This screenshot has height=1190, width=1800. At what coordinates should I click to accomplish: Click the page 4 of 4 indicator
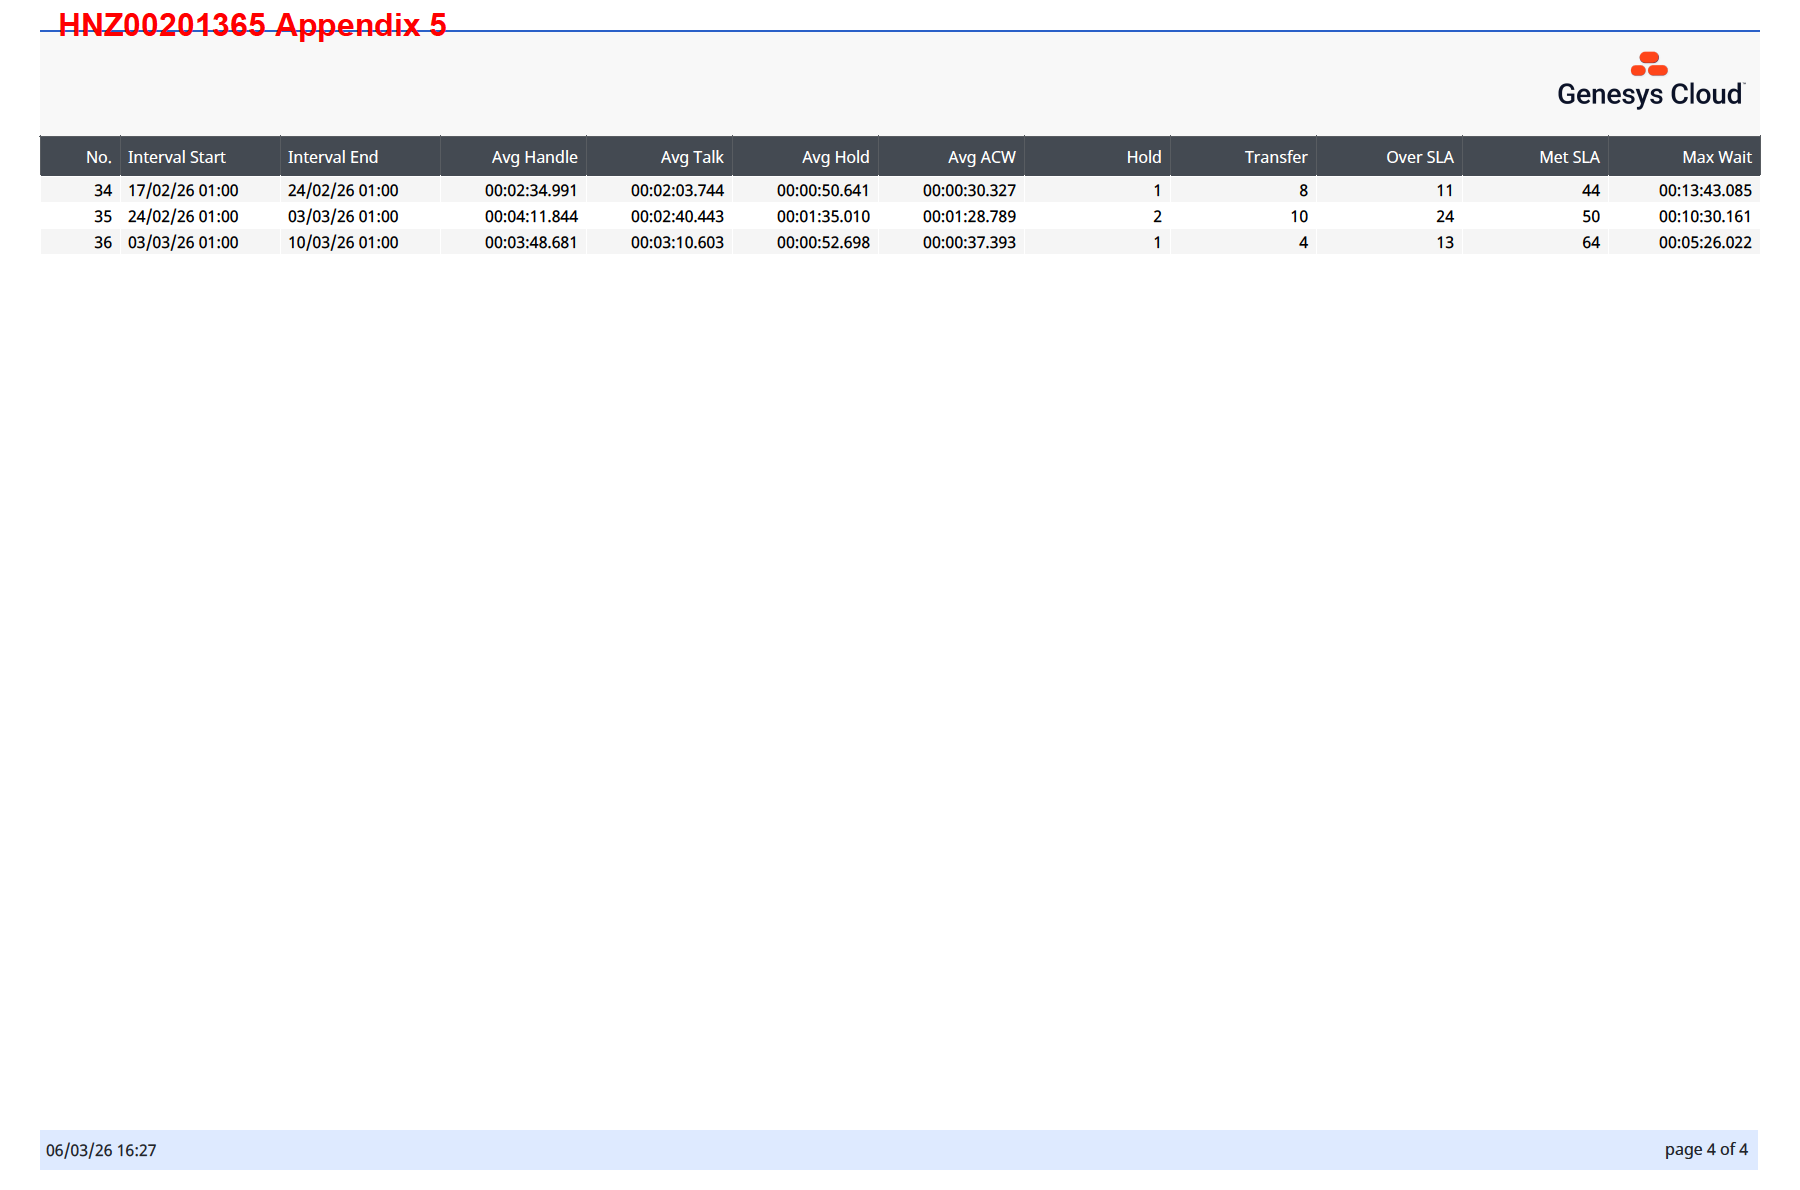1706,1149
